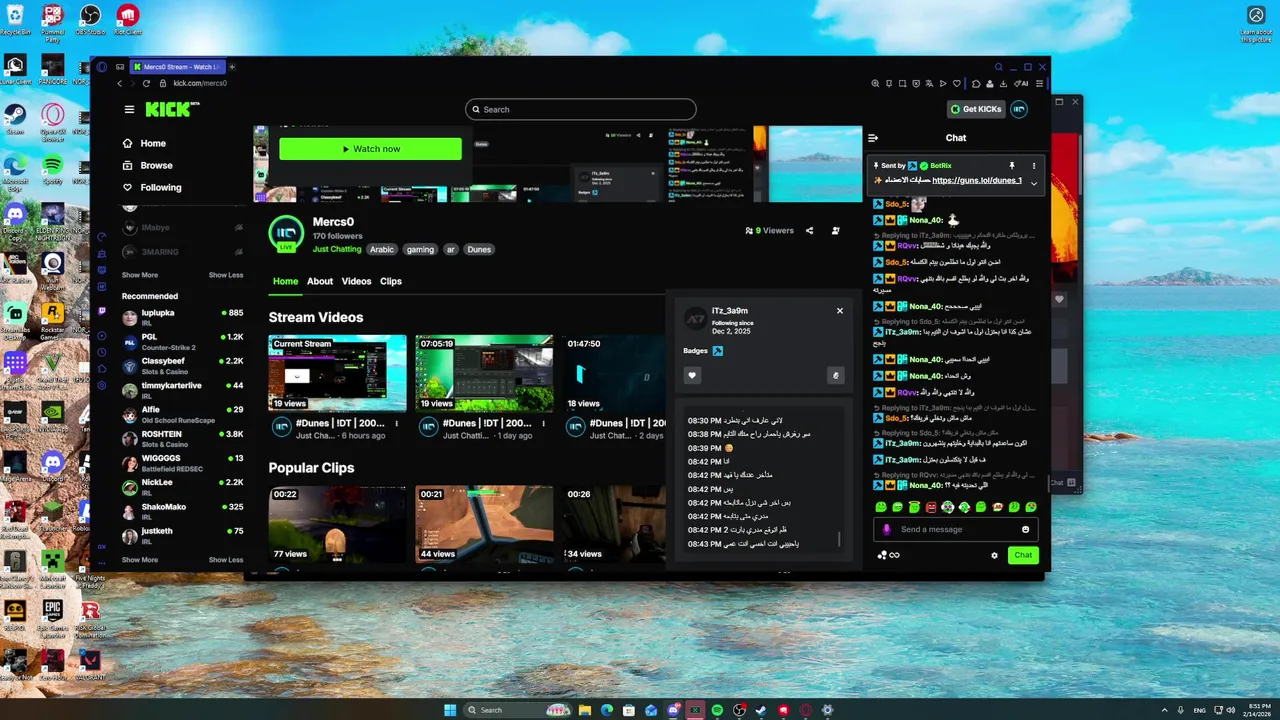Open the emoji picker in message box

(1025, 529)
